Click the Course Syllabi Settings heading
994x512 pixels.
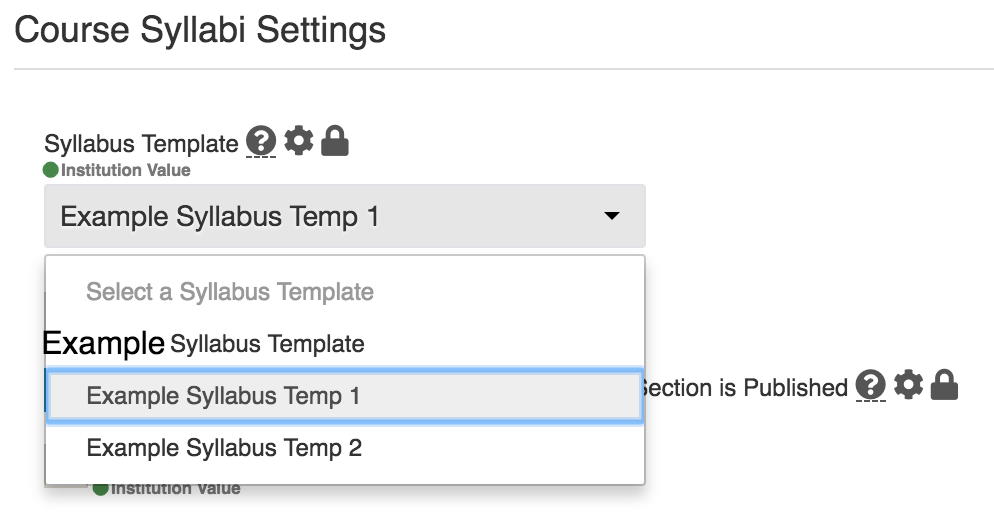[x=200, y=30]
